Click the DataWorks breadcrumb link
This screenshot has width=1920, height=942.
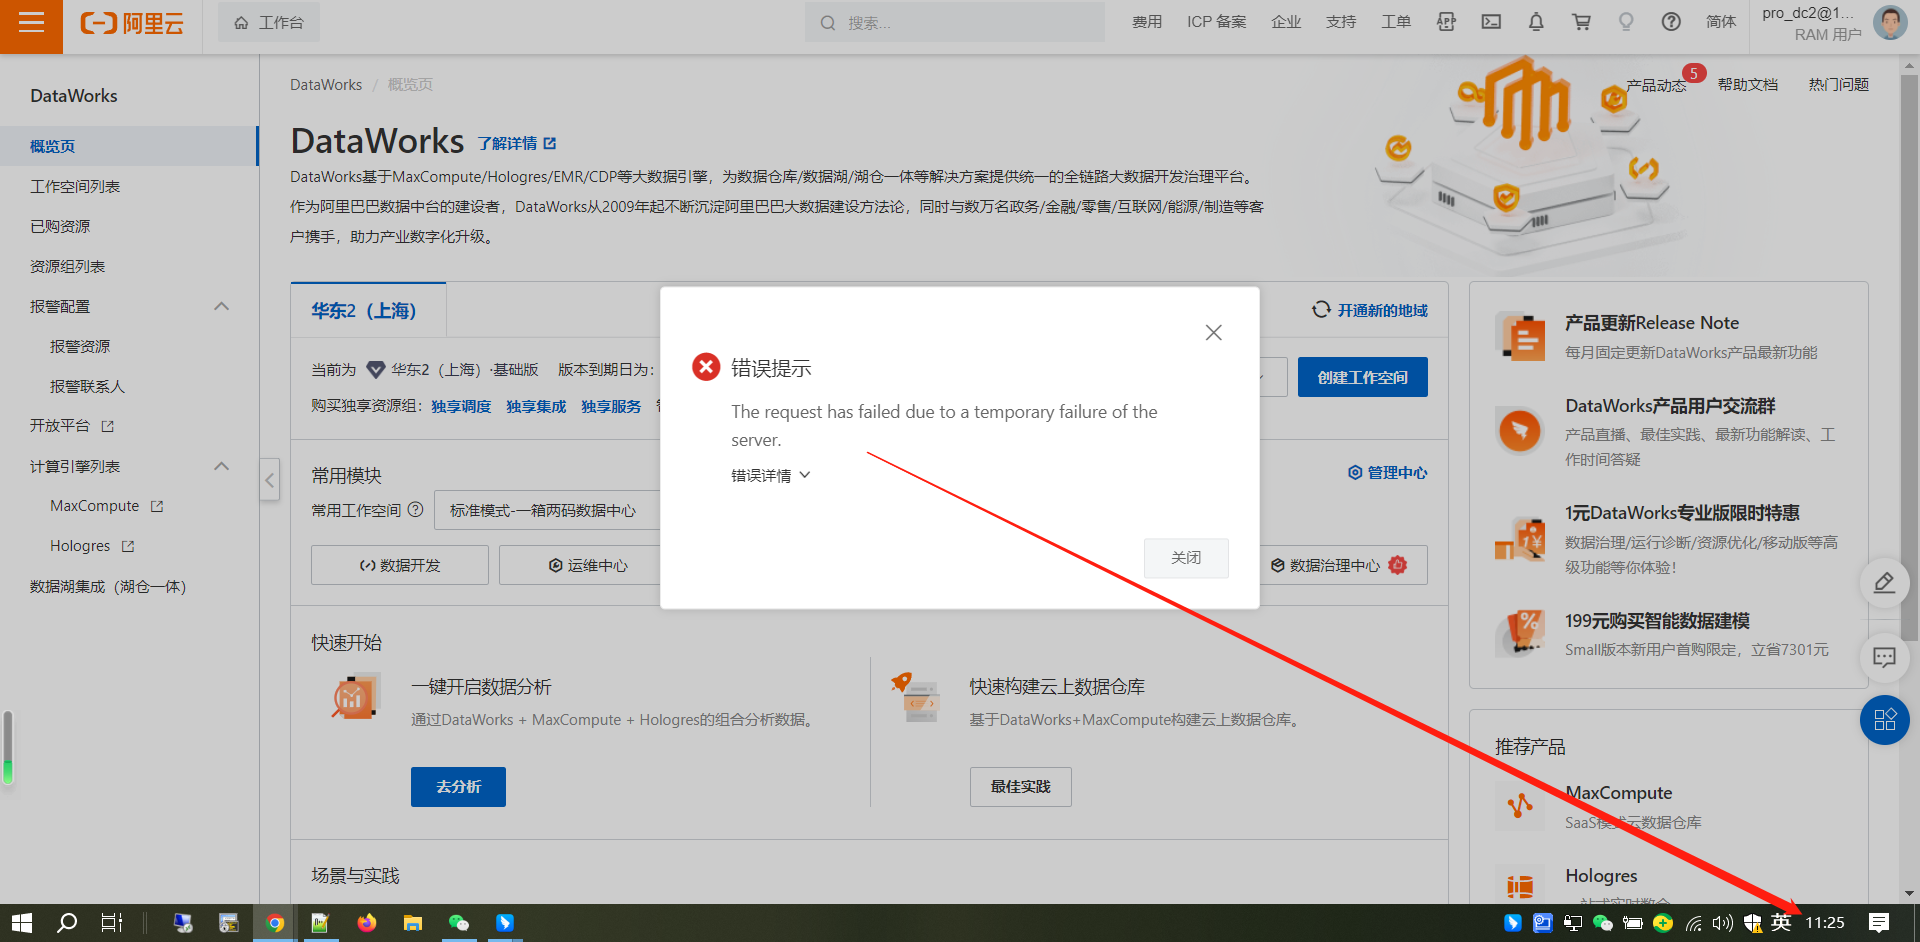(x=326, y=85)
